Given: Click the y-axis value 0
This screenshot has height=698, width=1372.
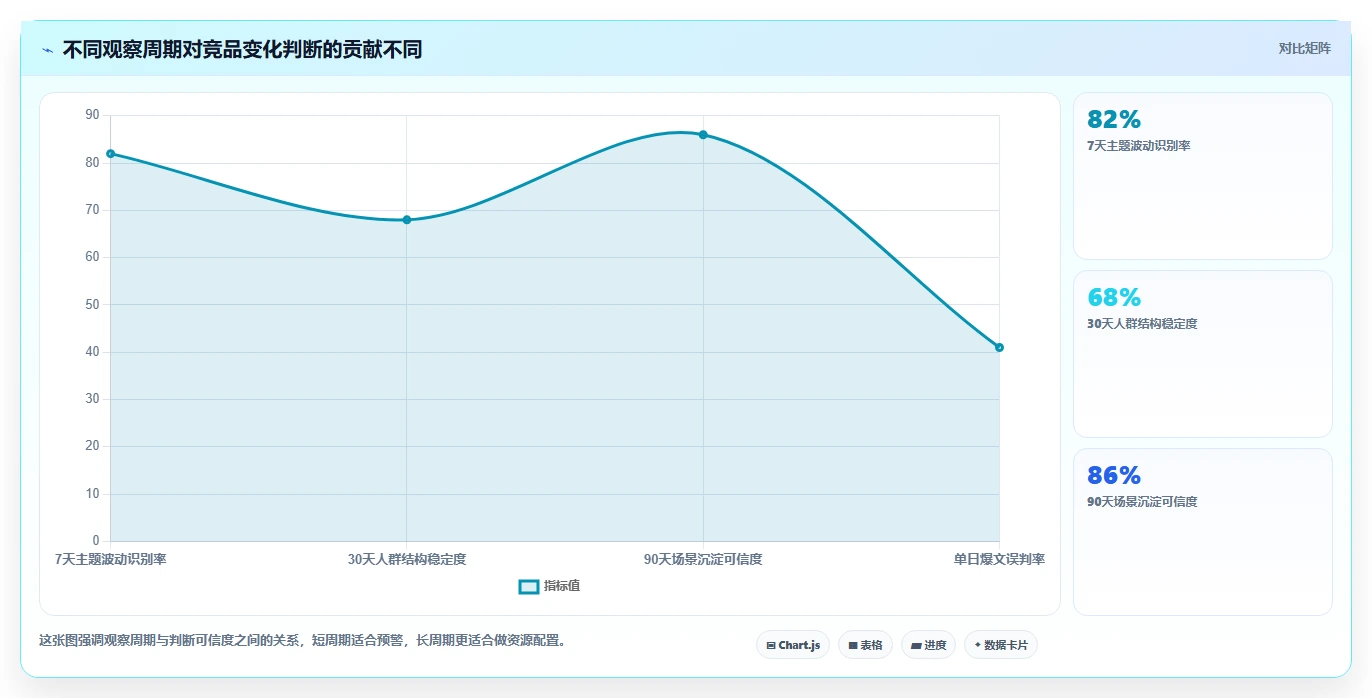Looking at the screenshot, I should [x=96, y=541].
